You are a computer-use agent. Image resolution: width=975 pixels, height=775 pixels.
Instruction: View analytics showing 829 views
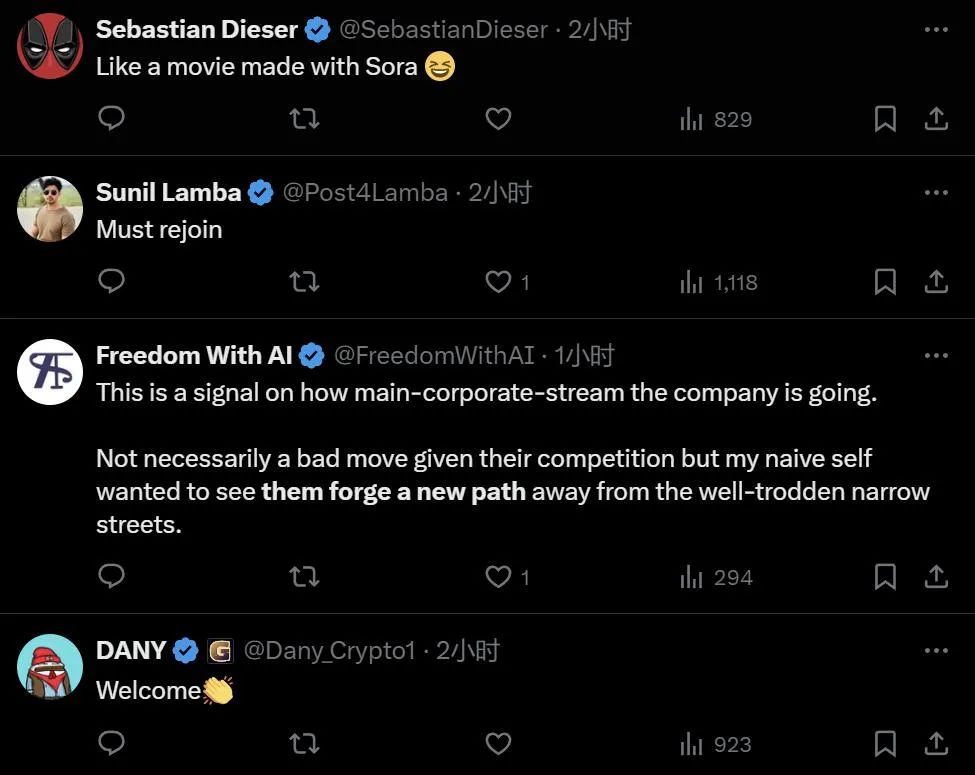(x=716, y=119)
